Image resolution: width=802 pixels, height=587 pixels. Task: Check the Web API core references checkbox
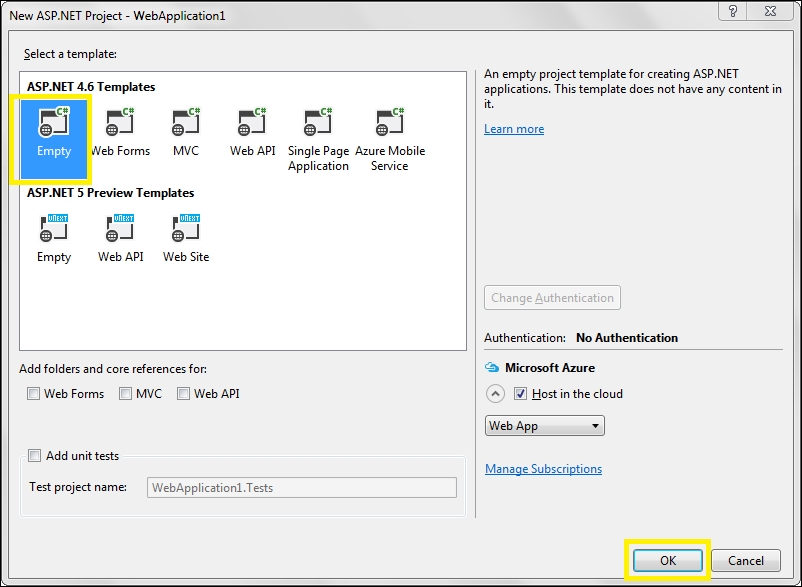click(x=183, y=394)
